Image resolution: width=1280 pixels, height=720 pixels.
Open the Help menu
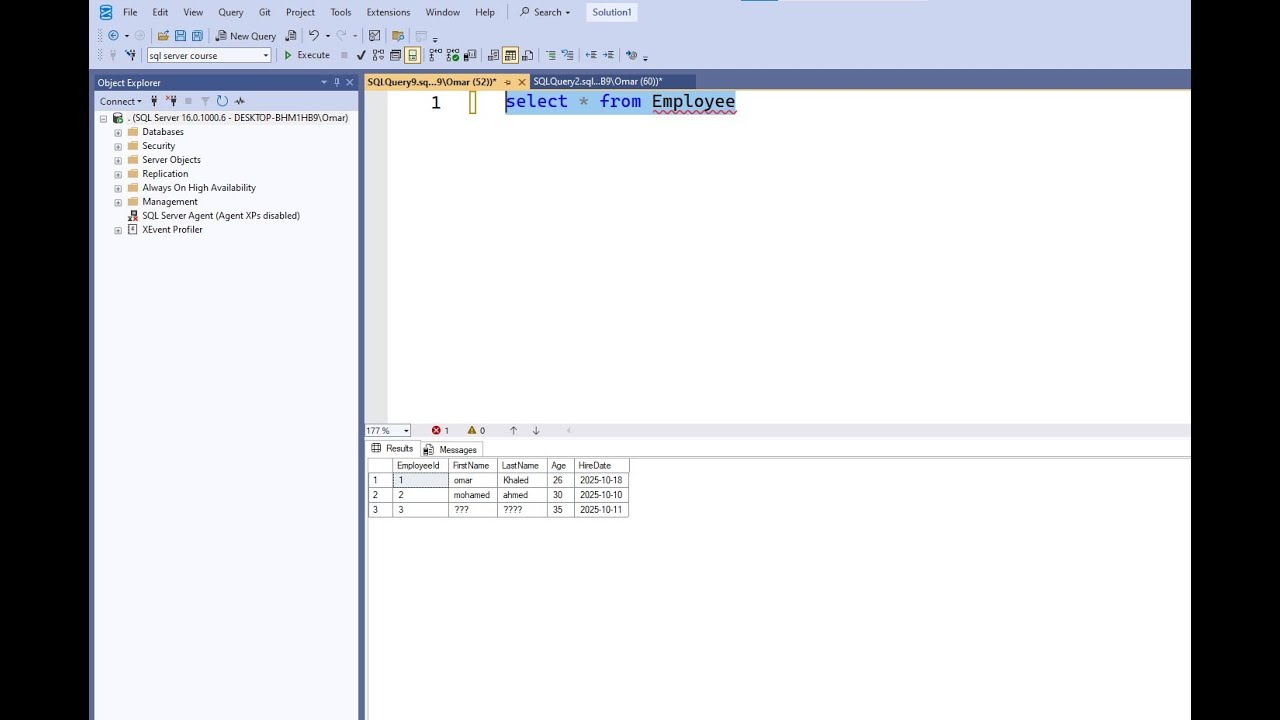(485, 12)
